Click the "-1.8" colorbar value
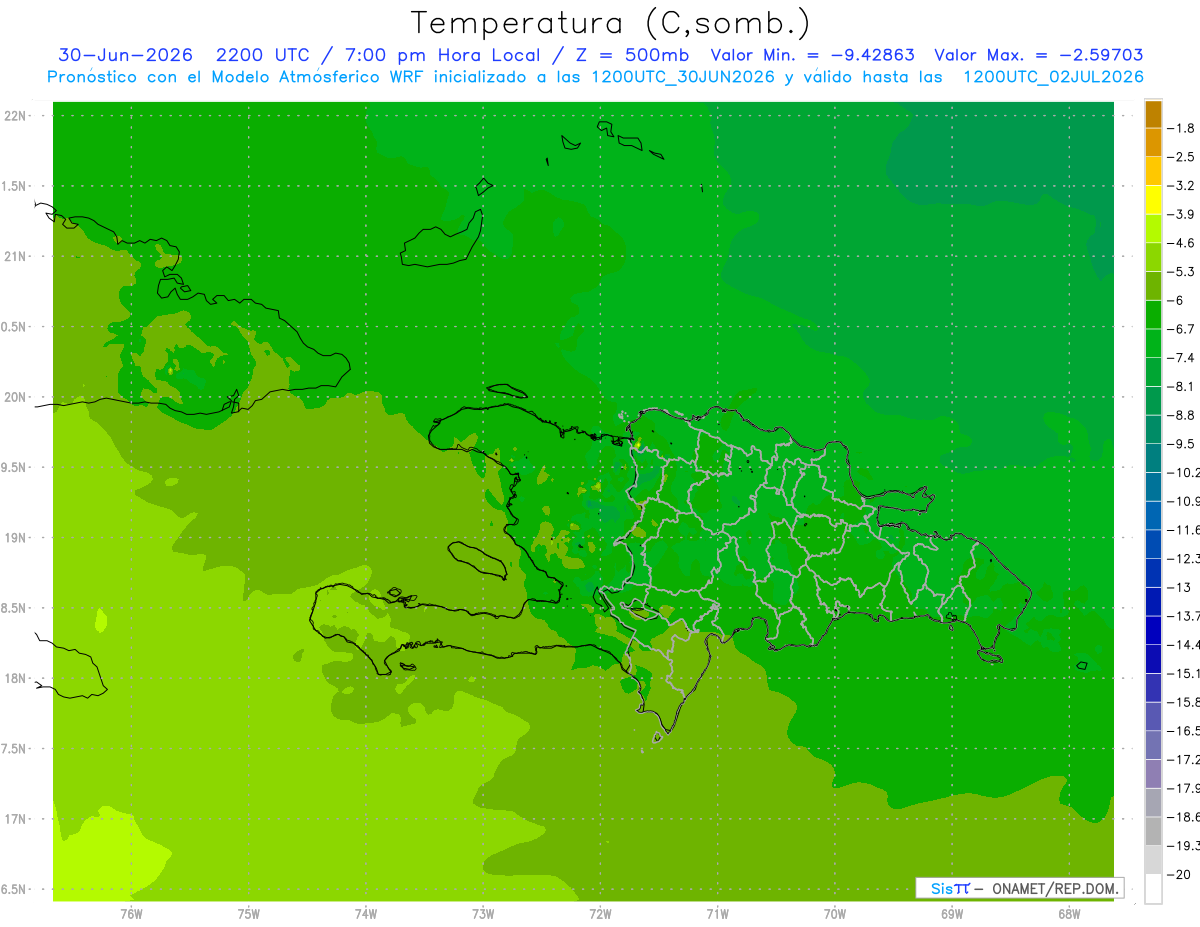The width and height of the screenshot is (1200, 927). point(1183,128)
